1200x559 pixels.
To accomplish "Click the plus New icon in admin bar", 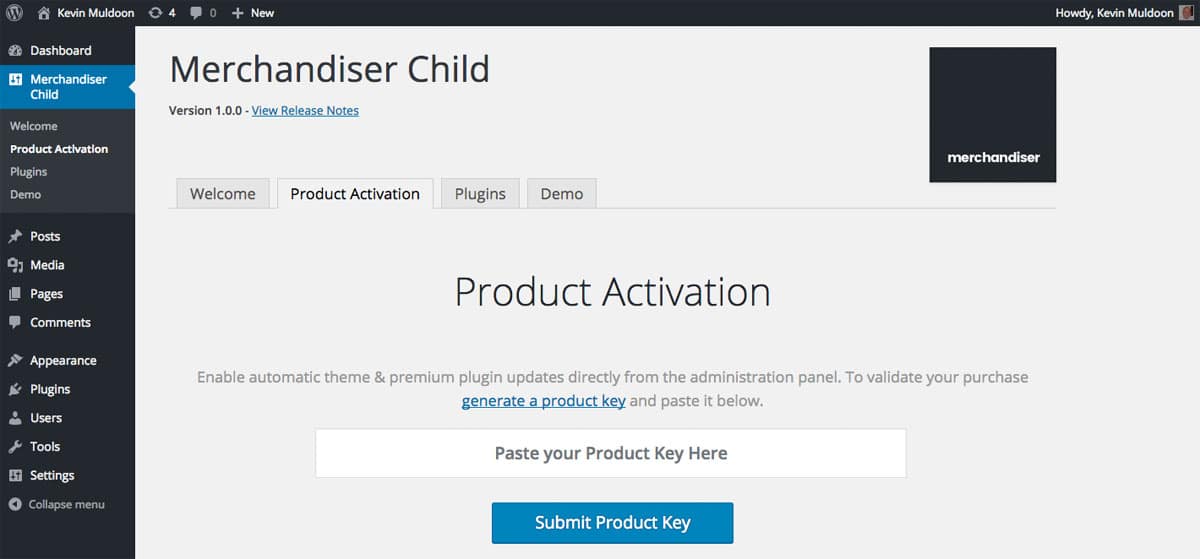I will [237, 13].
